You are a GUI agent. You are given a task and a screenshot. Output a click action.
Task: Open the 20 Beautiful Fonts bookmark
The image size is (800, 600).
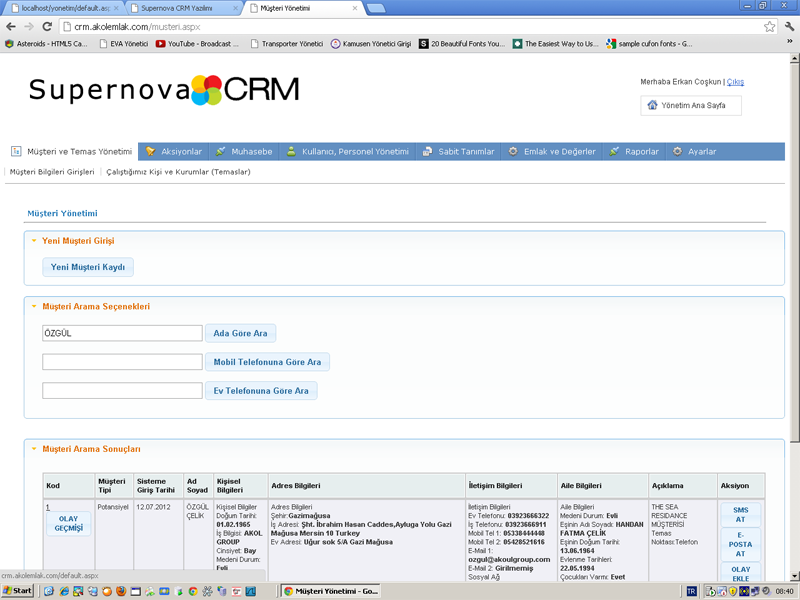tap(462, 44)
